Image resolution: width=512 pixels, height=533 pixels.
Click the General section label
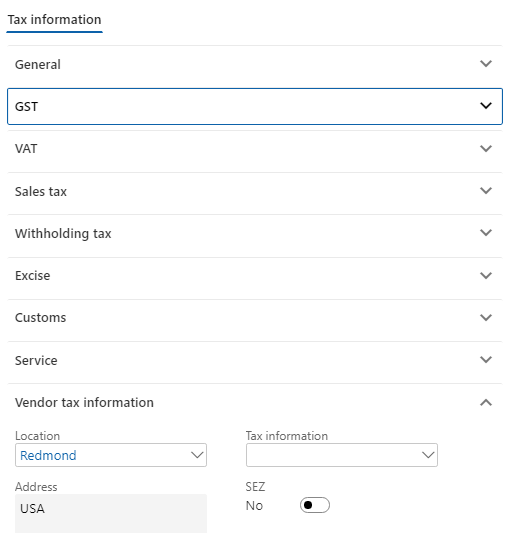pos(38,65)
